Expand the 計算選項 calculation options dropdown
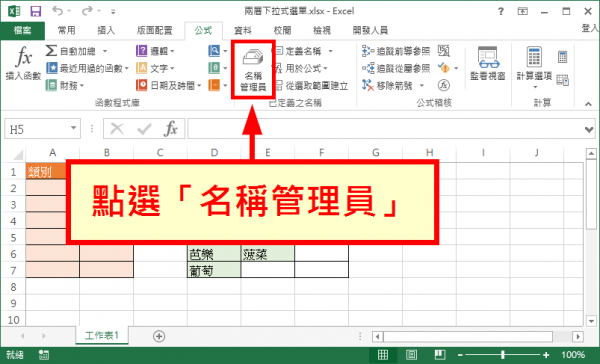The image size is (600, 364). (x=535, y=87)
